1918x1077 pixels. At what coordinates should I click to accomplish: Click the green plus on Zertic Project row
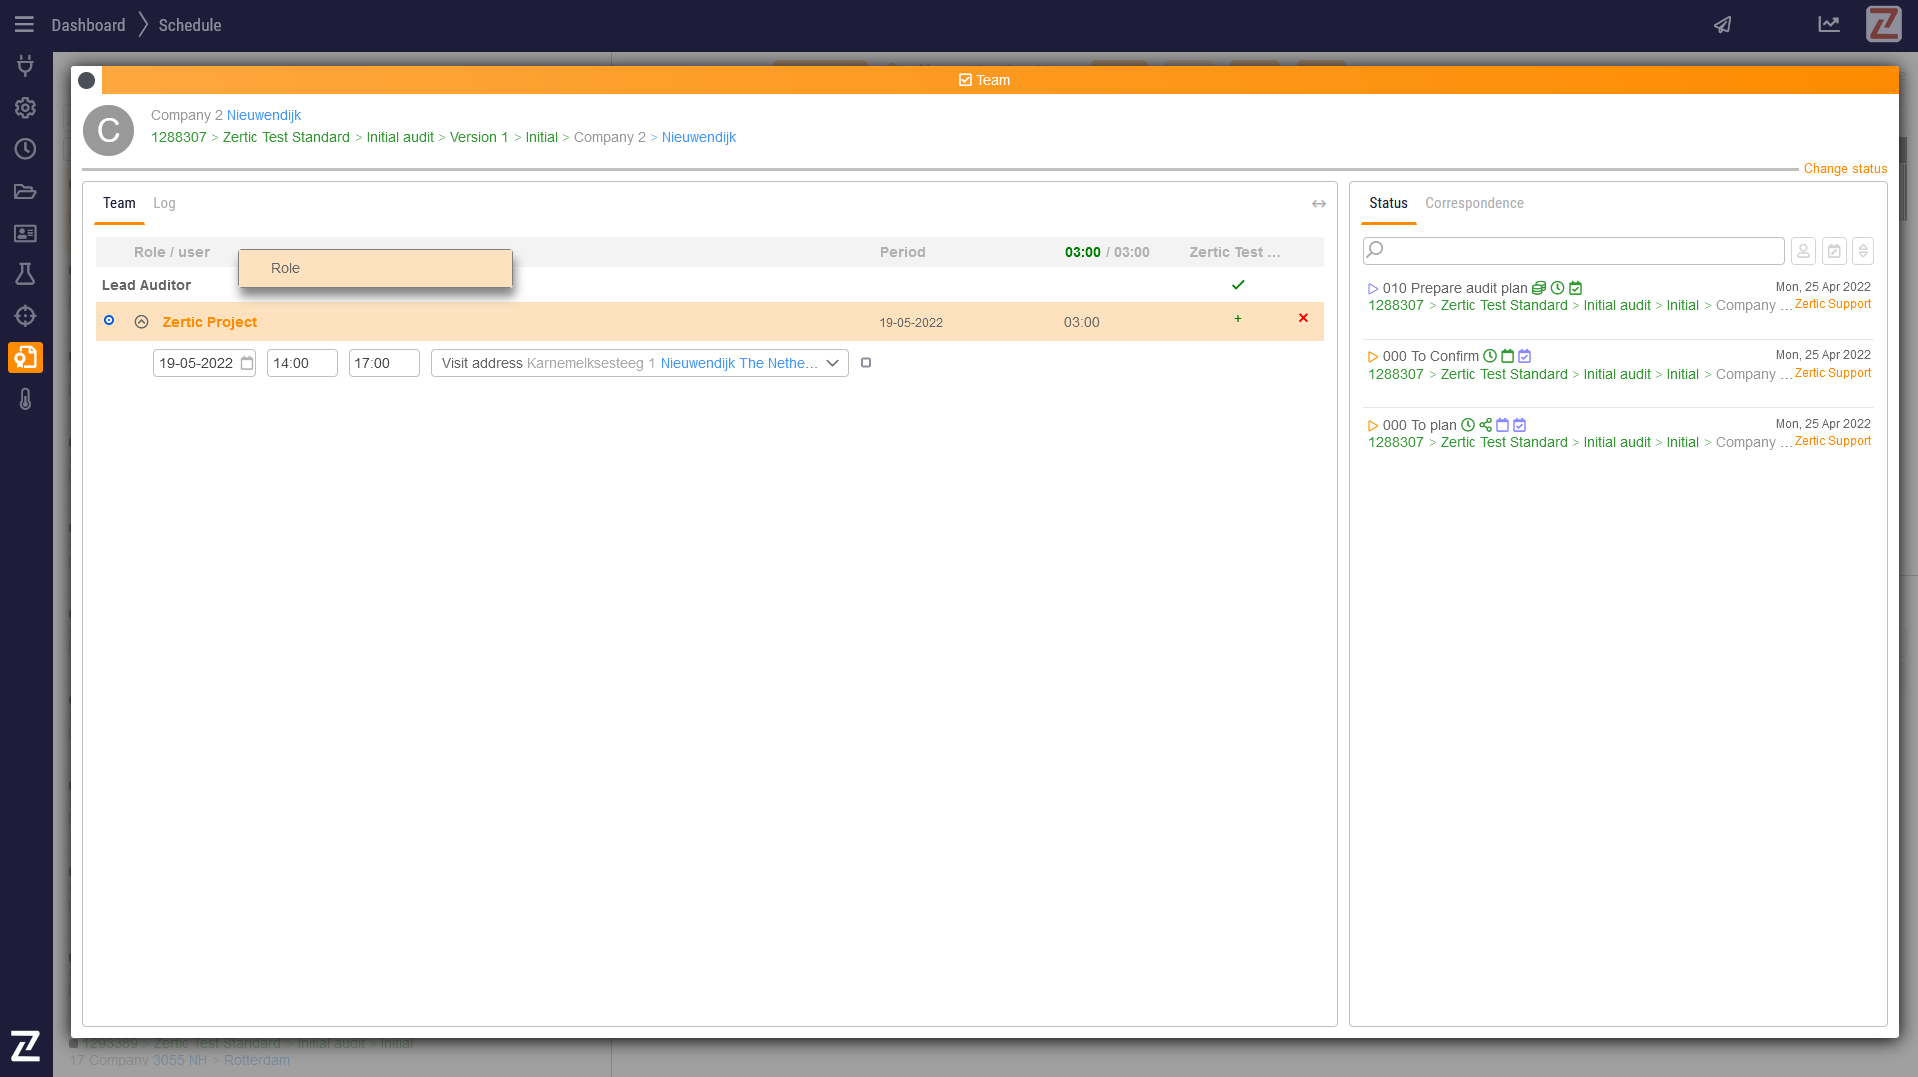coord(1238,319)
